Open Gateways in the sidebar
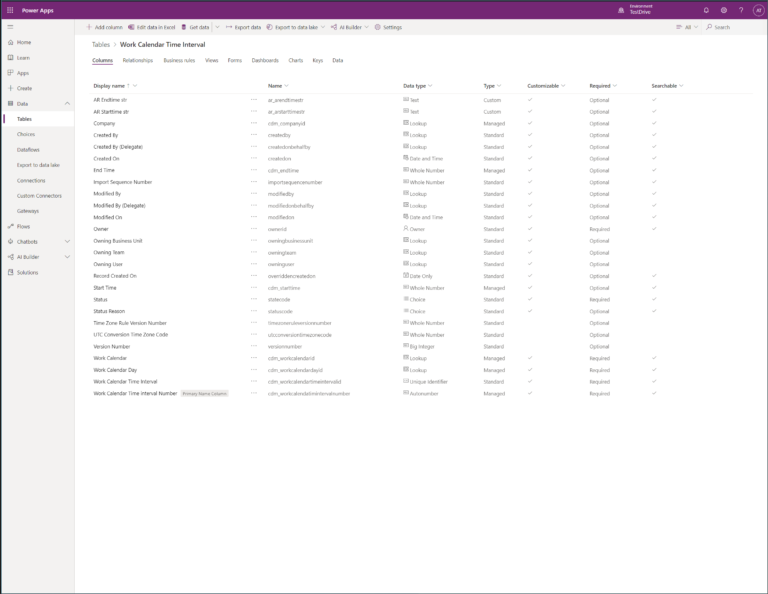The width and height of the screenshot is (768, 594). [28, 211]
